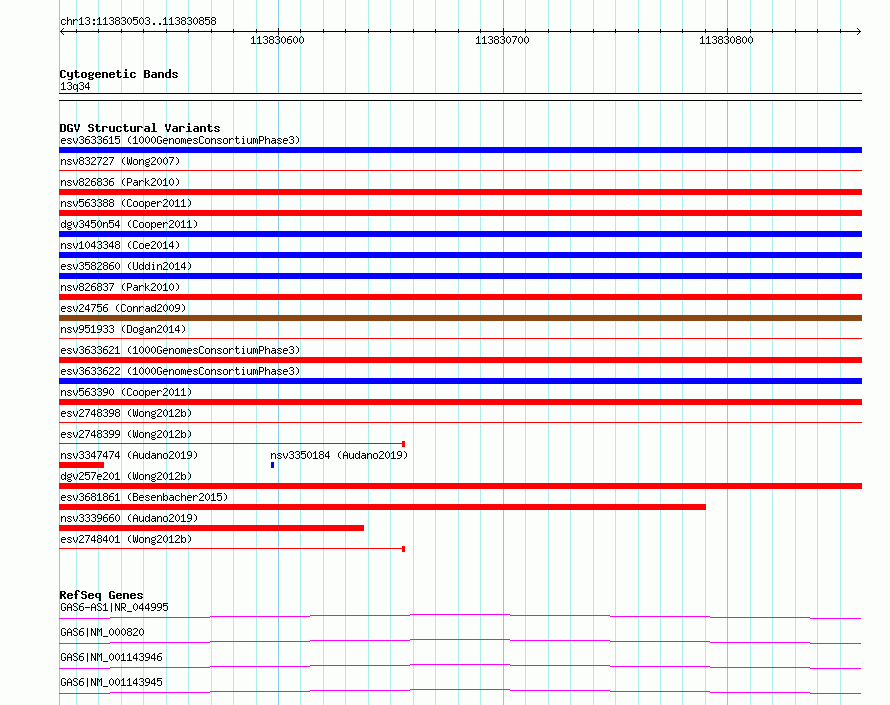Open the nsv563390 (Cooper2011) label

pyautogui.click(x=126, y=392)
